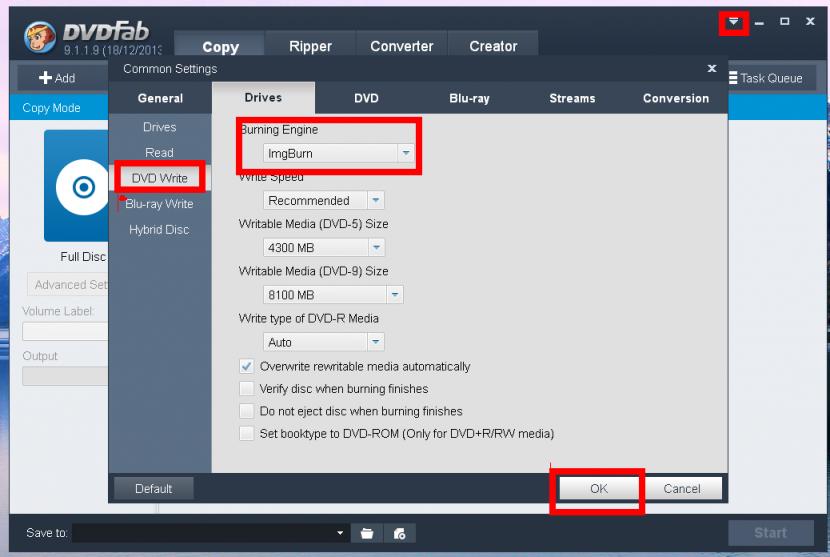Close the Common Settings dialog
This screenshot has height=557, width=830.
pos(712,68)
